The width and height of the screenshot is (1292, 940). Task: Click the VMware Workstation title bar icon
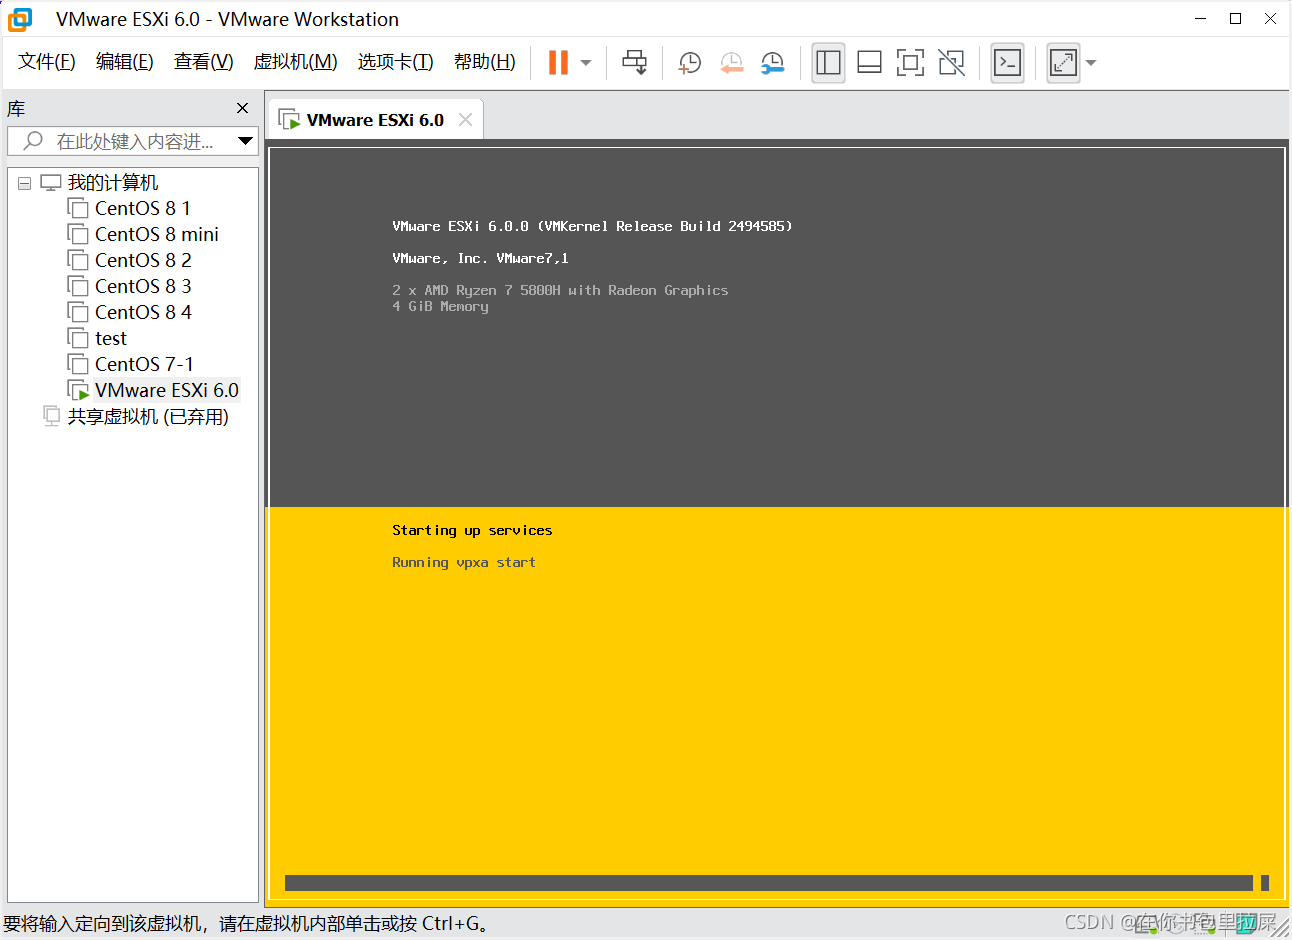pyautogui.click(x=20, y=19)
